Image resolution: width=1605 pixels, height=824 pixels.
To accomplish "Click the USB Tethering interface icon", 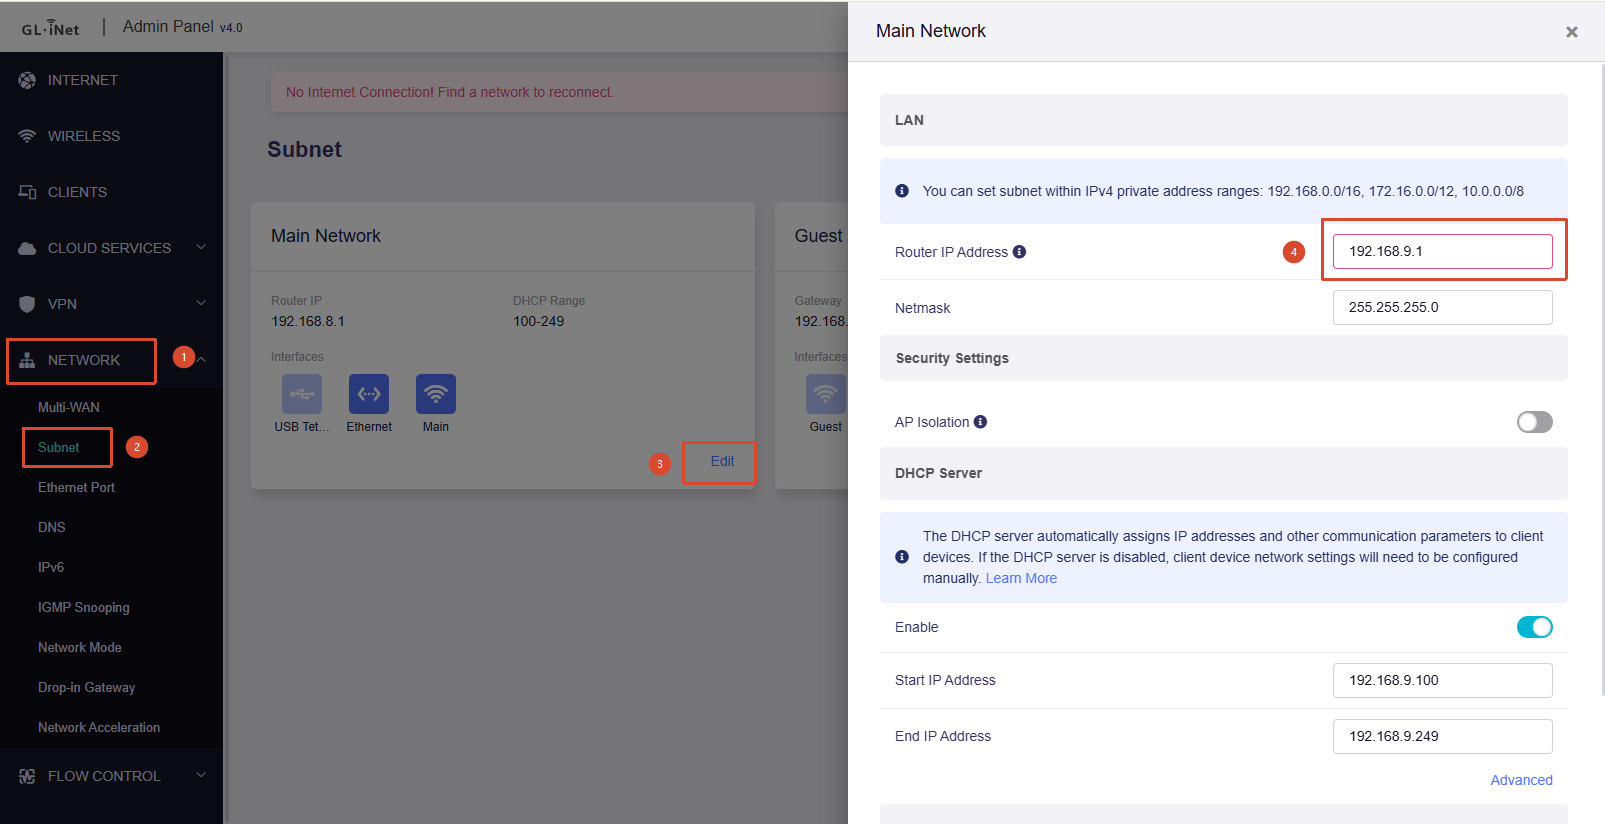I will click(302, 394).
